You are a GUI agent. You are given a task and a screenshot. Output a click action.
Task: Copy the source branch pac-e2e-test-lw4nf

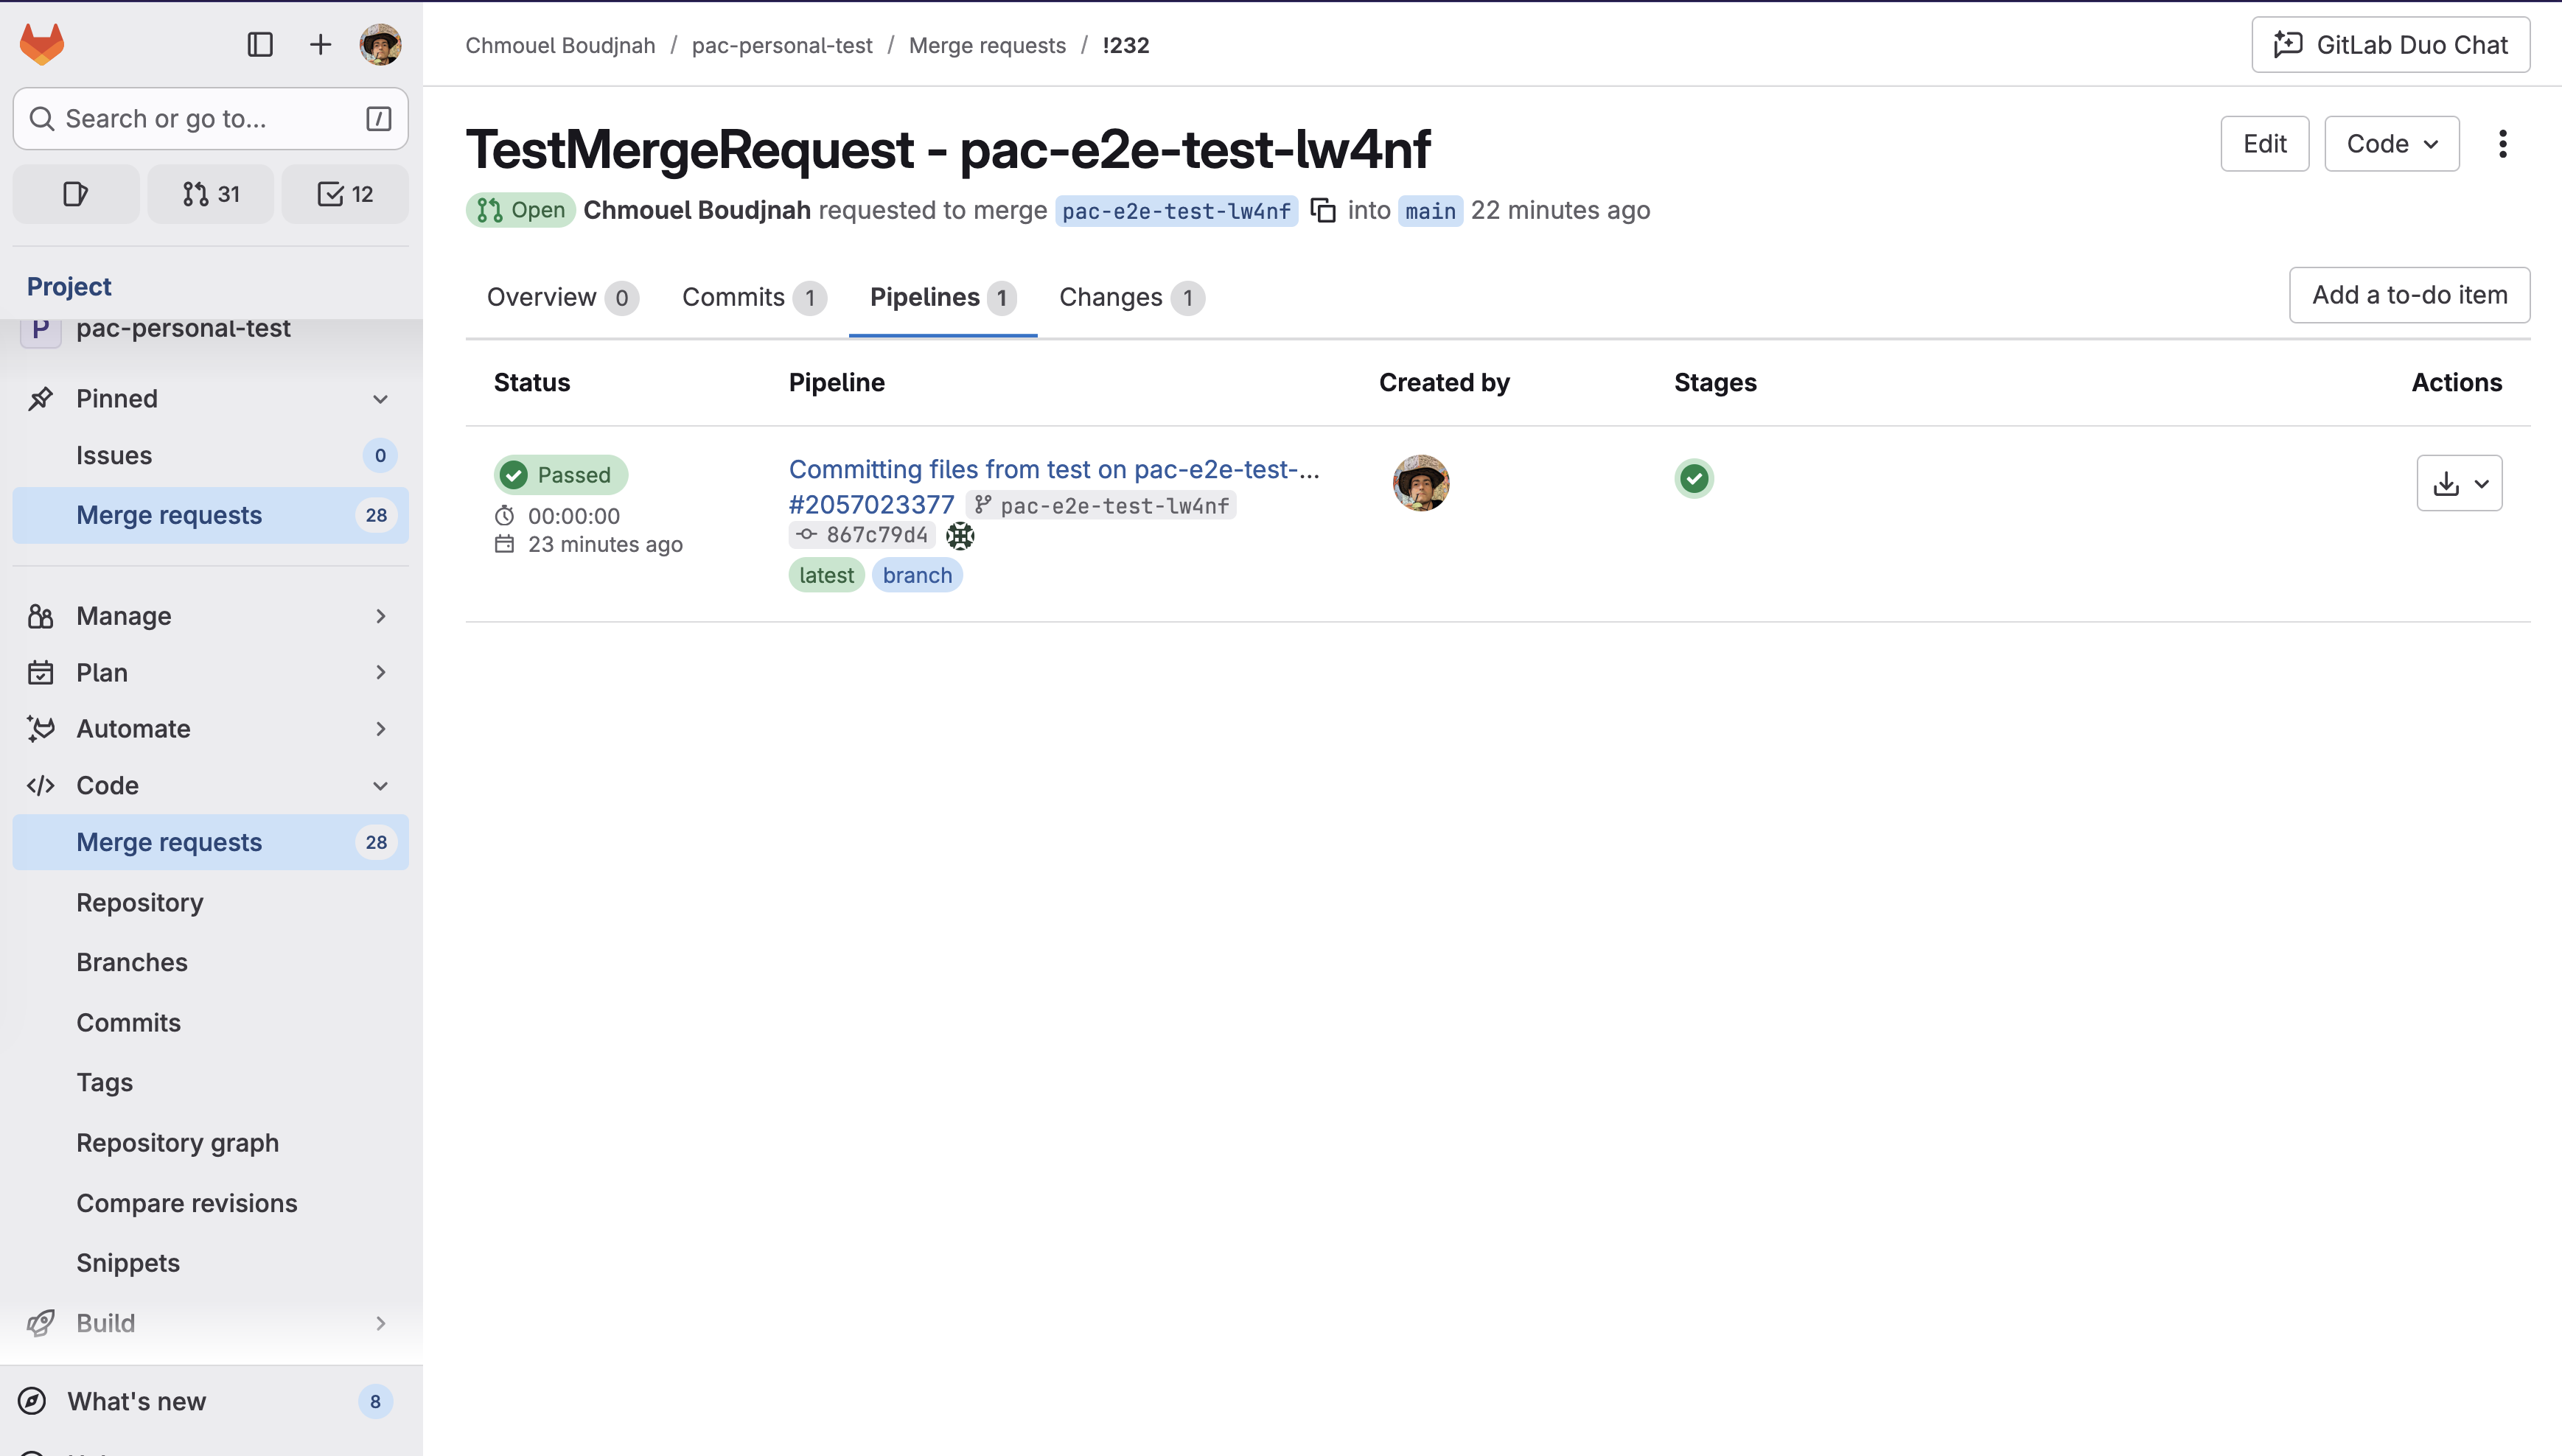[1323, 210]
